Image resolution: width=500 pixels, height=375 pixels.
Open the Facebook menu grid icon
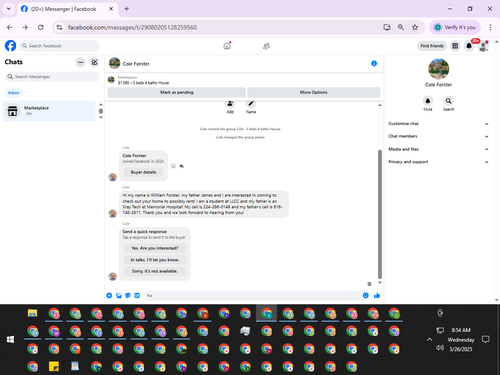point(455,46)
